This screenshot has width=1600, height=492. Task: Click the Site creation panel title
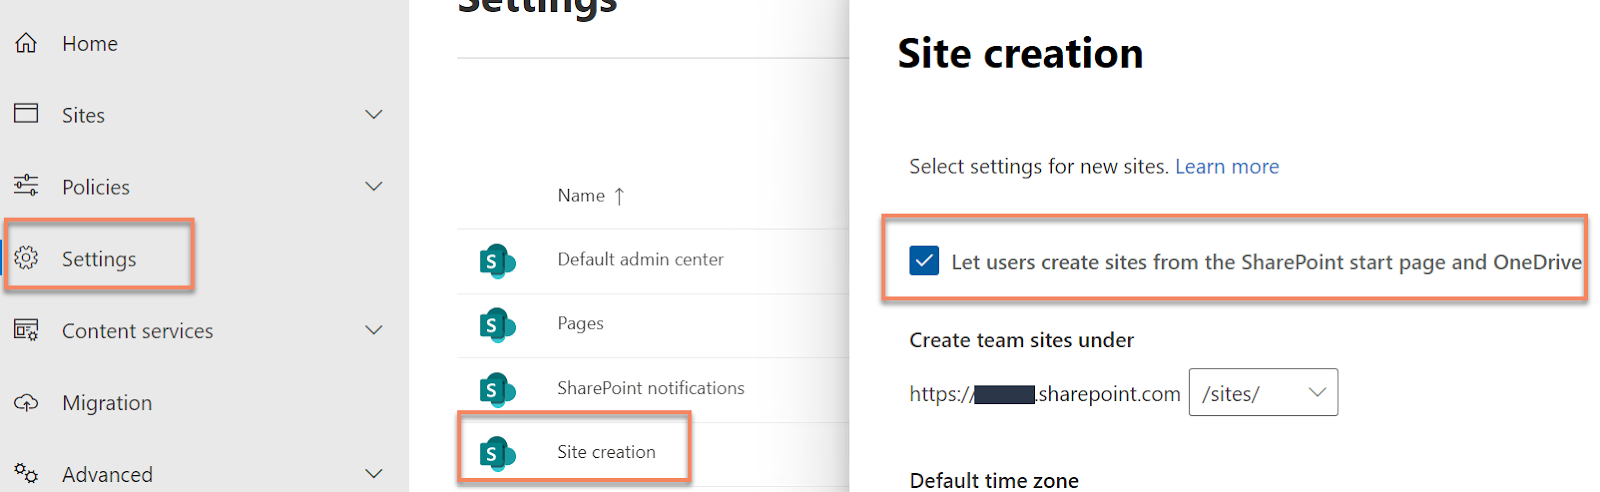click(x=1020, y=53)
